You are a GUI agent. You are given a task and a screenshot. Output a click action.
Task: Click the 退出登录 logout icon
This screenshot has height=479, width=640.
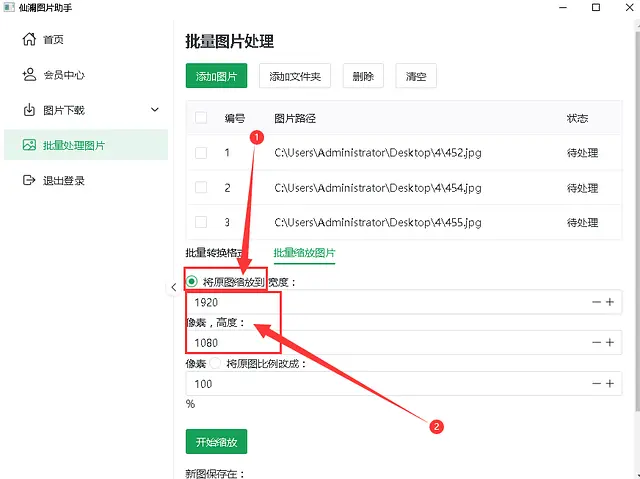[x=29, y=180]
